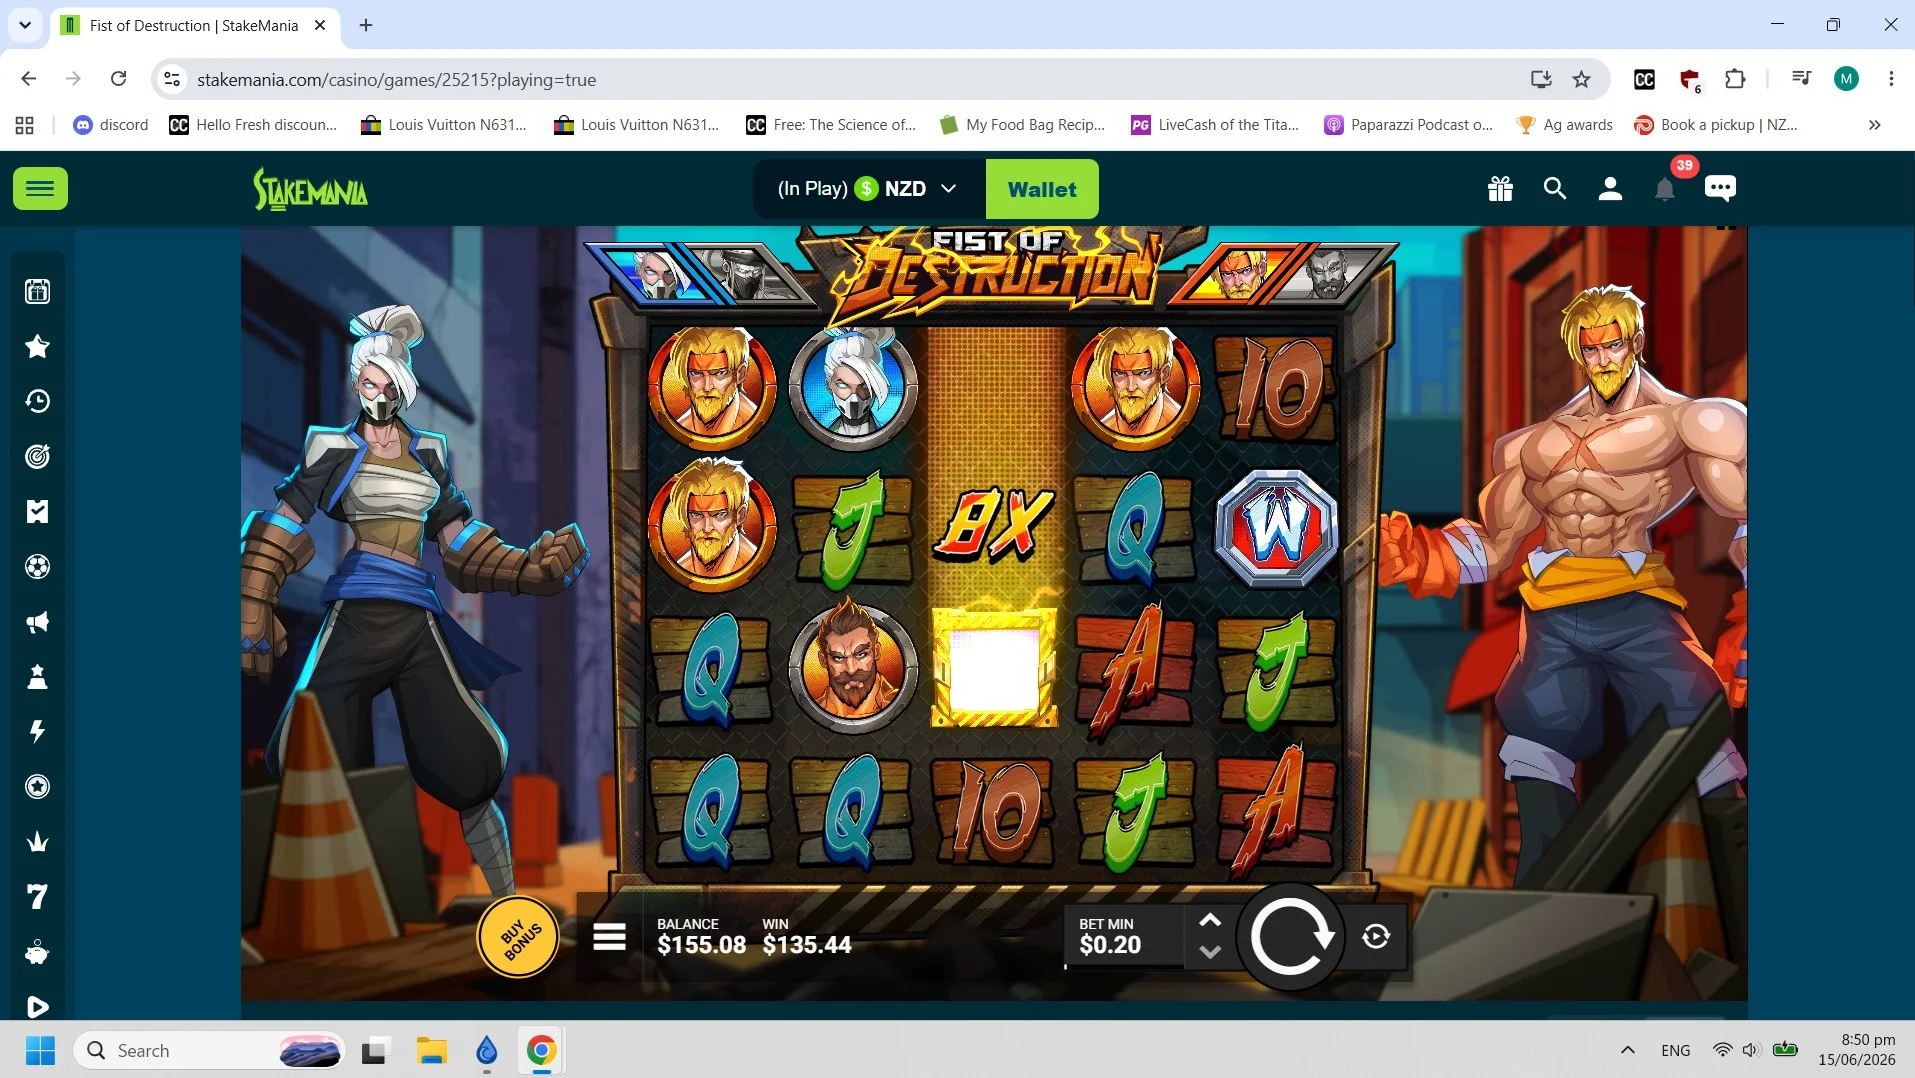Image resolution: width=1915 pixels, height=1078 pixels.
Task: Open the crown VIP sidebar icon
Action: pos(37,842)
